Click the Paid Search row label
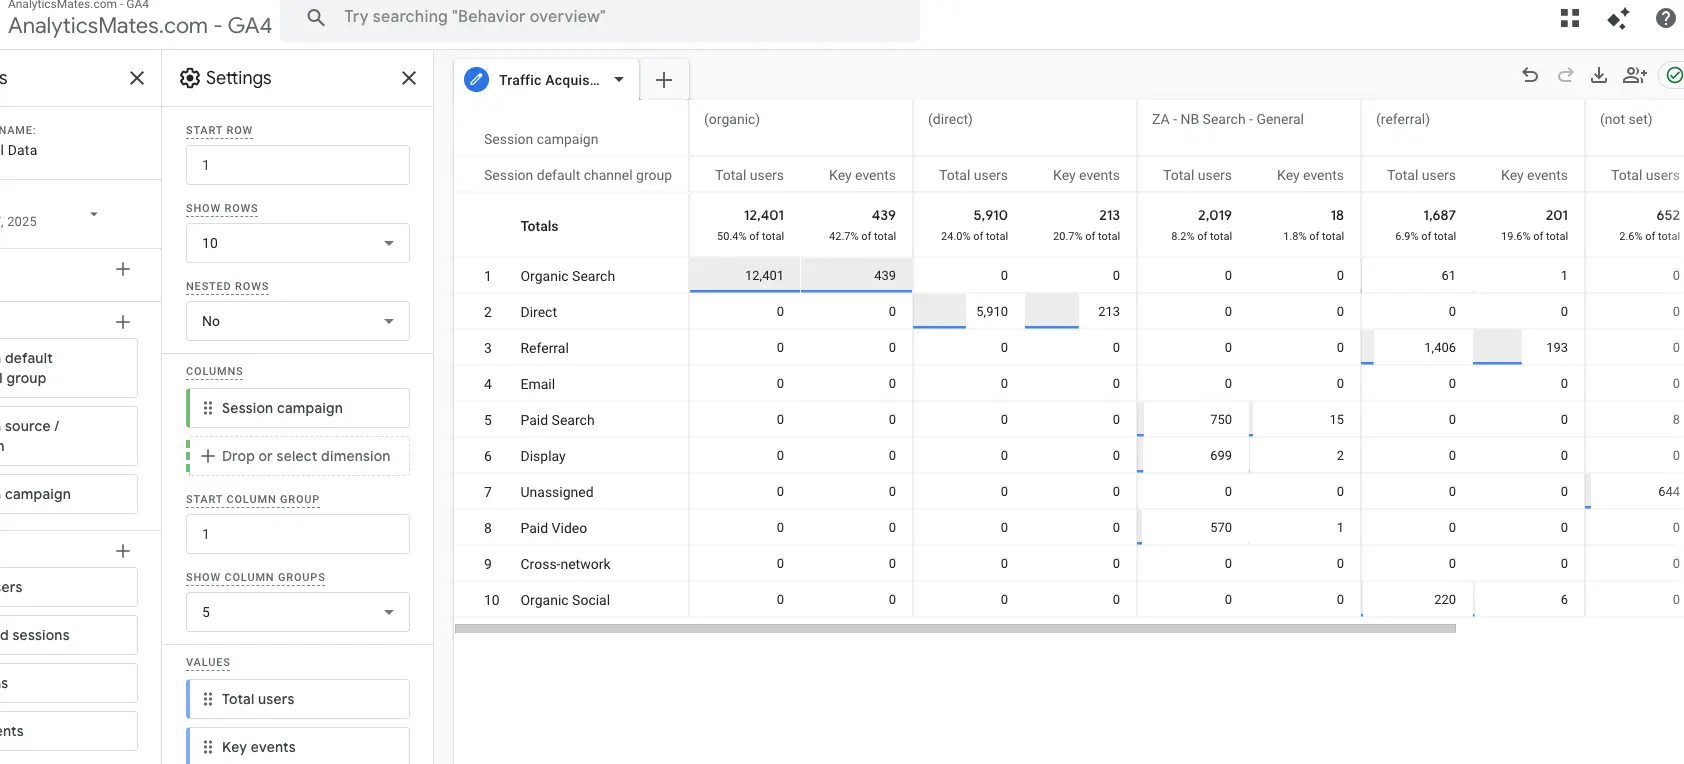Image resolution: width=1684 pixels, height=764 pixels. (x=557, y=420)
